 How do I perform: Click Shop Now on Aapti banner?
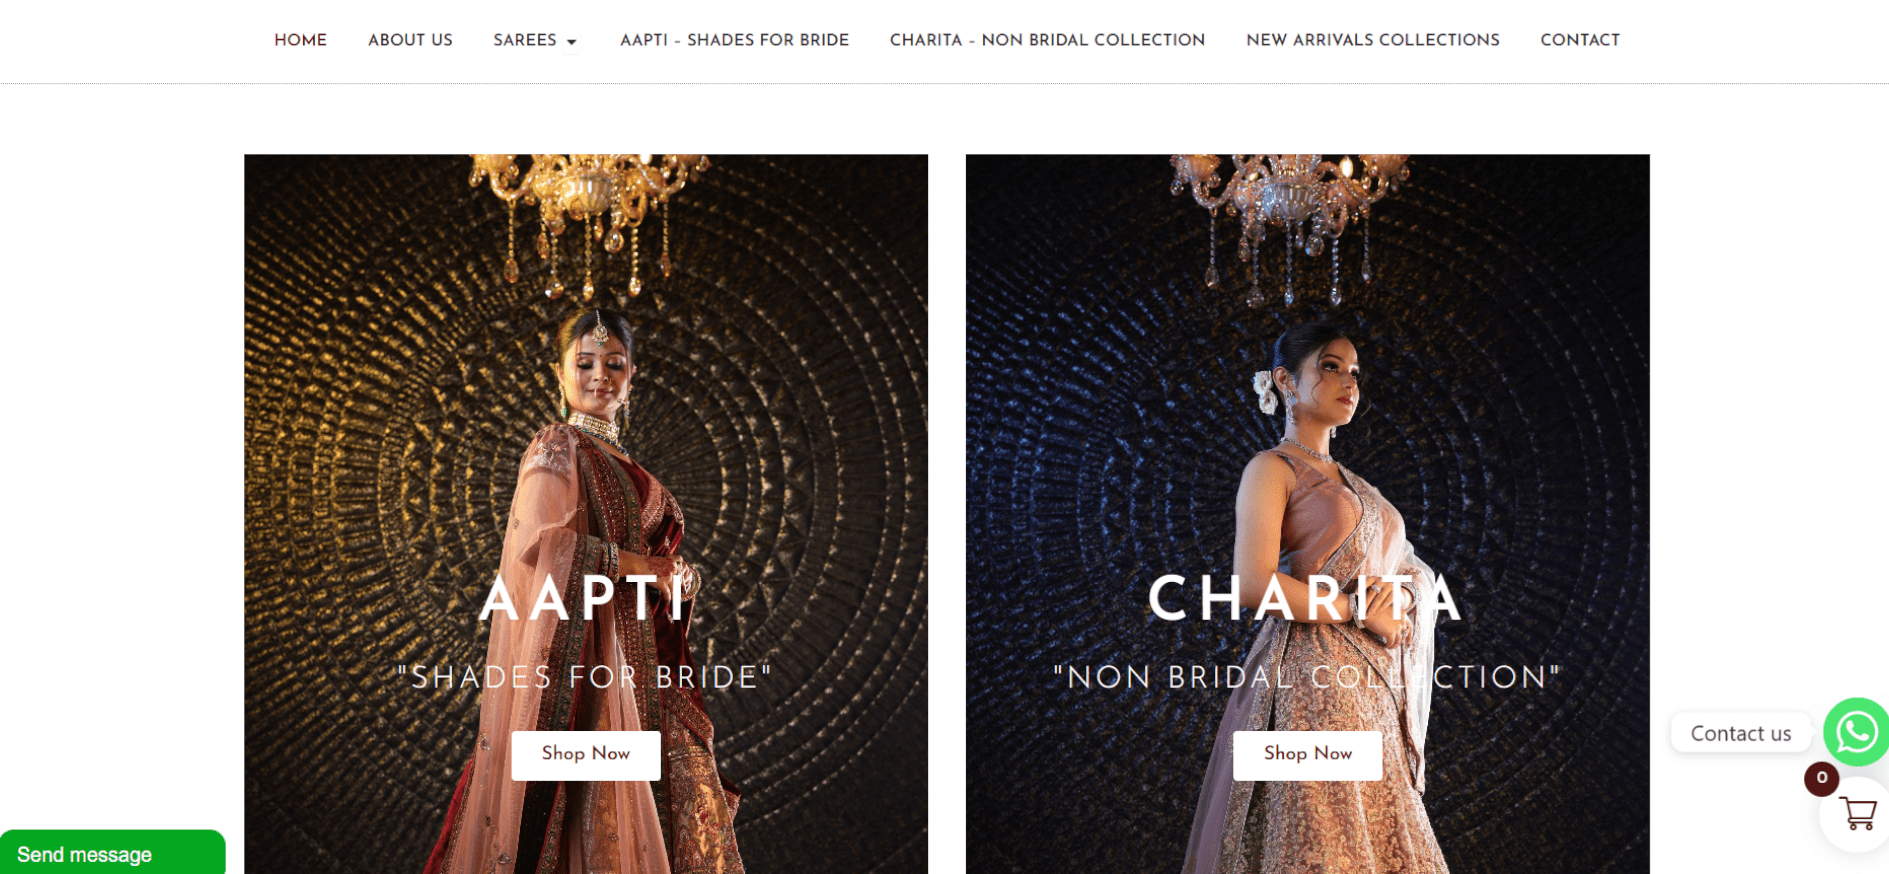[586, 755]
